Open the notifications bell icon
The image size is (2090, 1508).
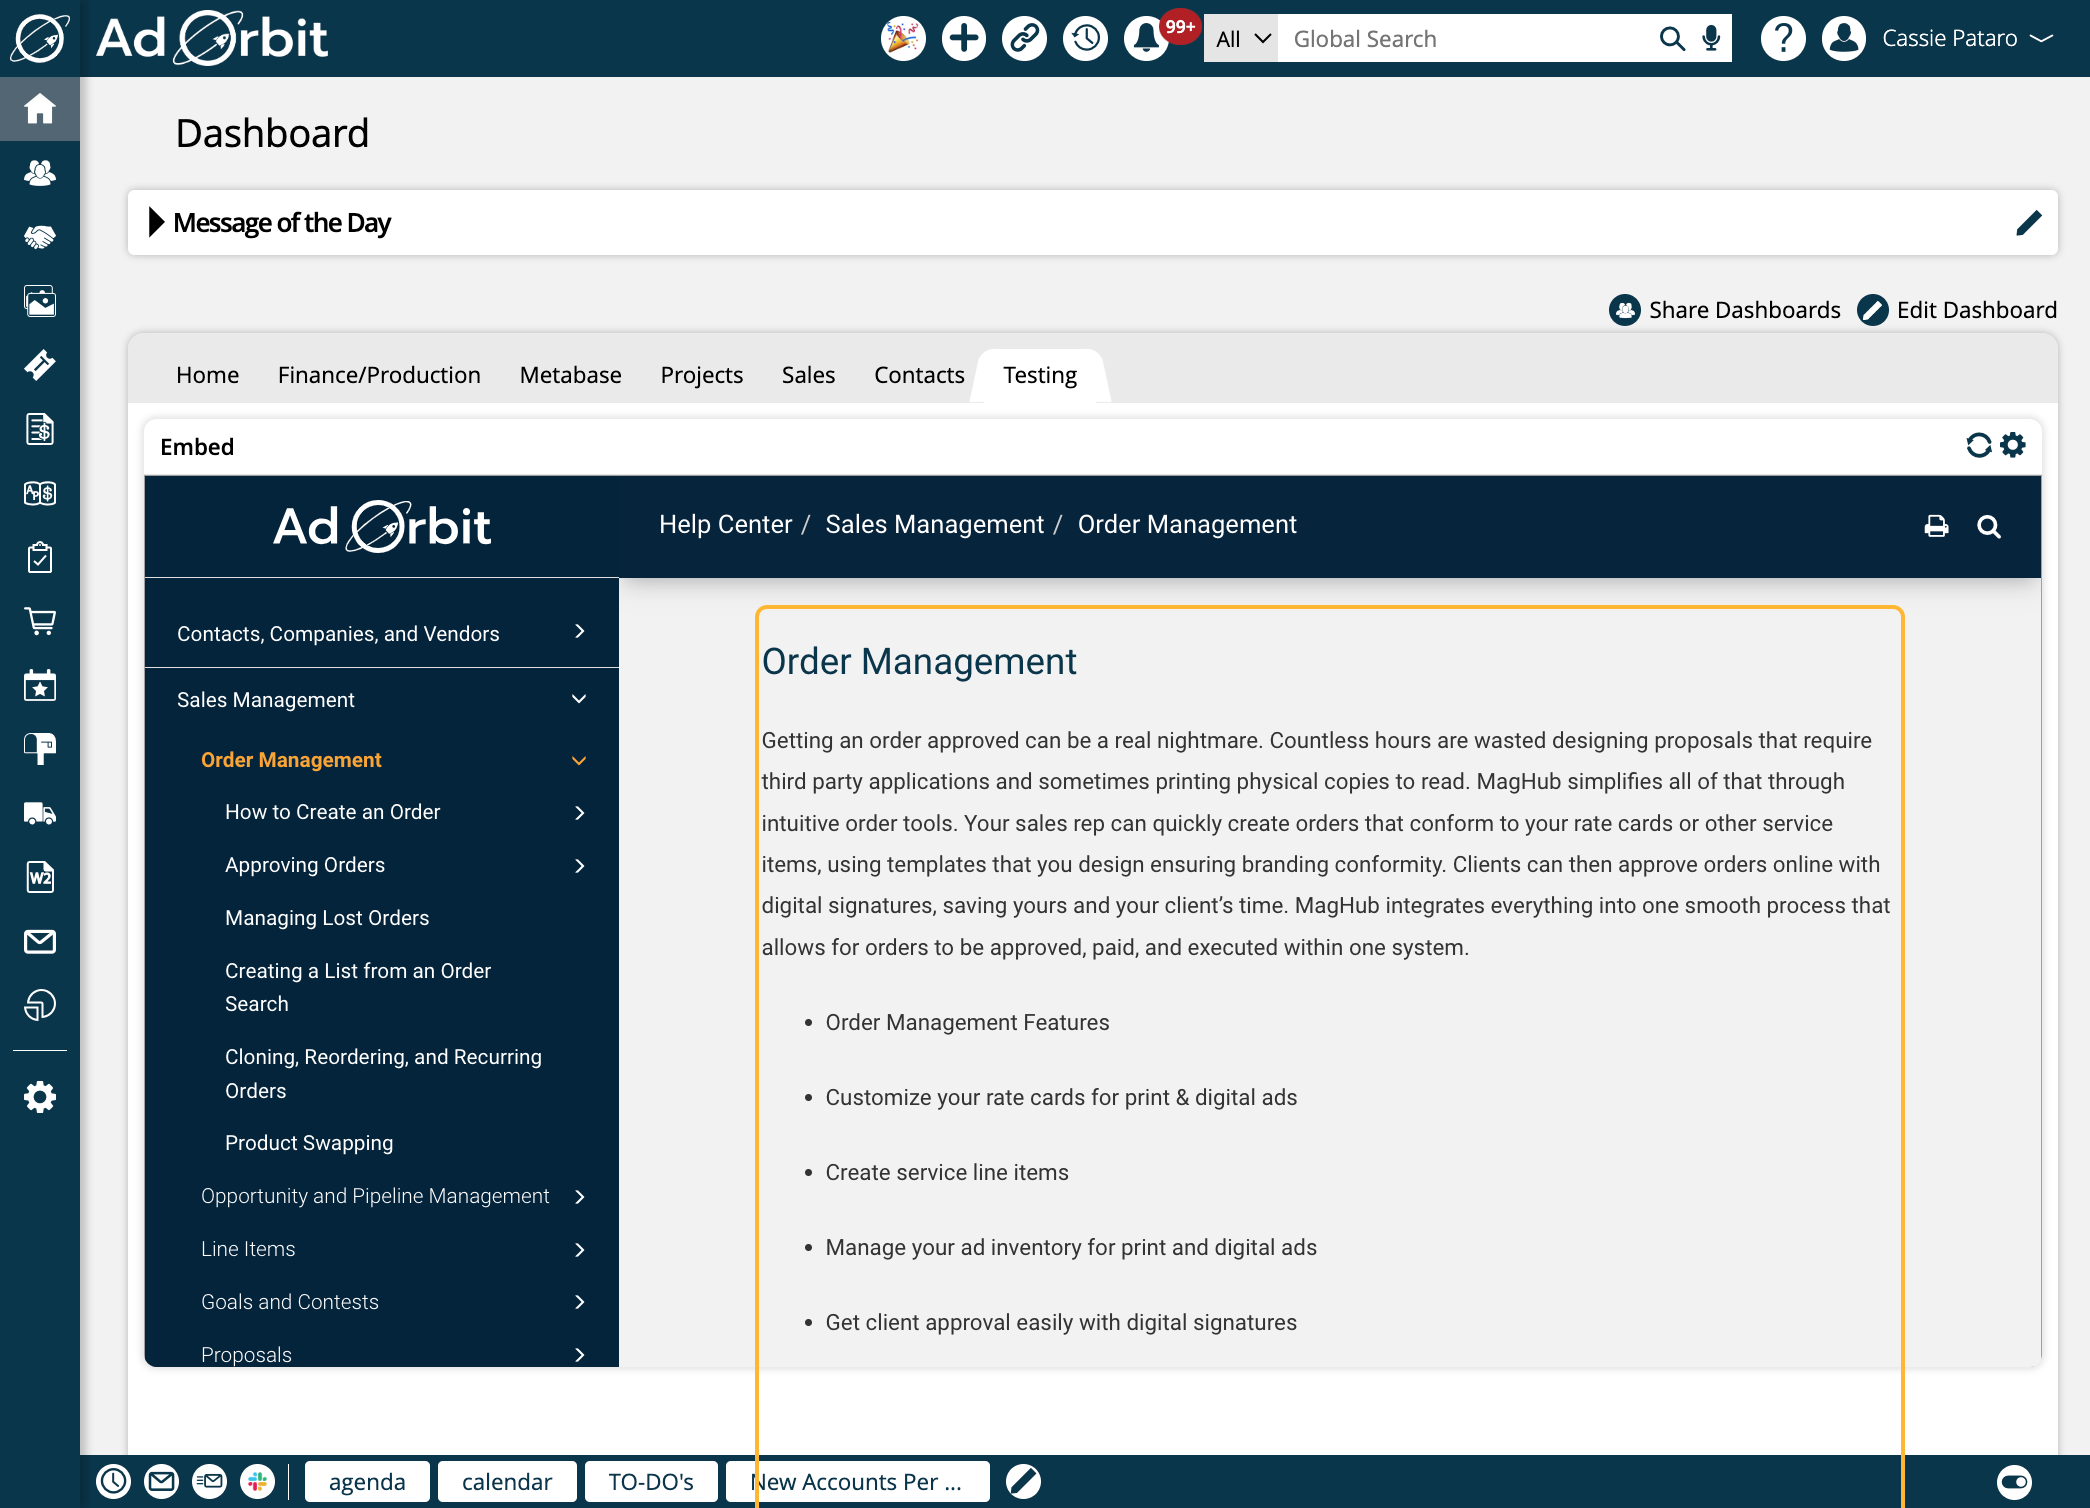[x=1147, y=38]
